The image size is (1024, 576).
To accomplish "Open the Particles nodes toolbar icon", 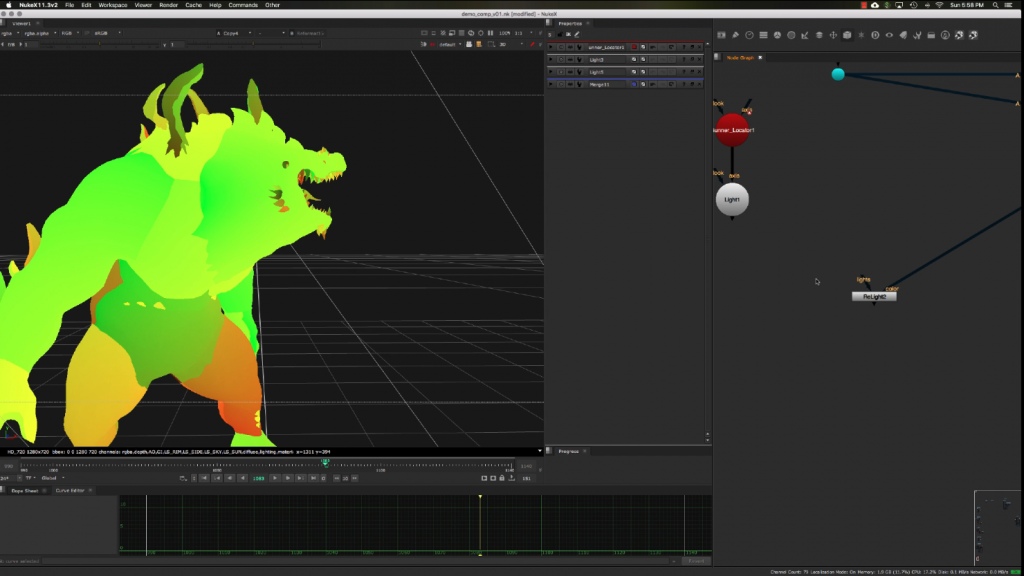I will (x=860, y=35).
